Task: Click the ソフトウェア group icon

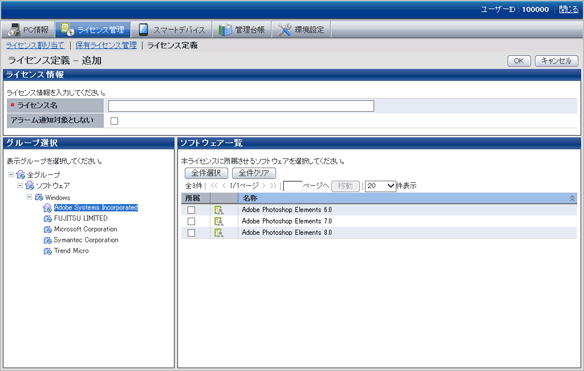Action: click(x=30, y=186)
